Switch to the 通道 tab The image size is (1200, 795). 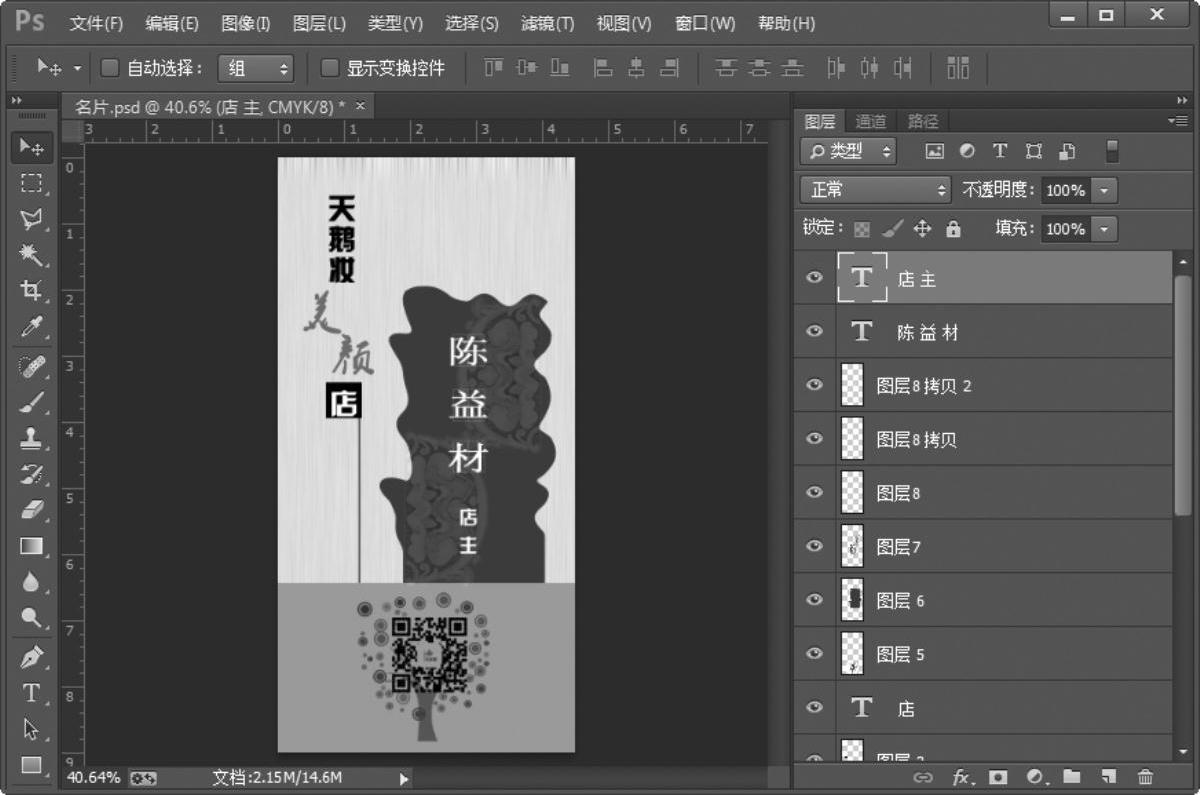871,121
